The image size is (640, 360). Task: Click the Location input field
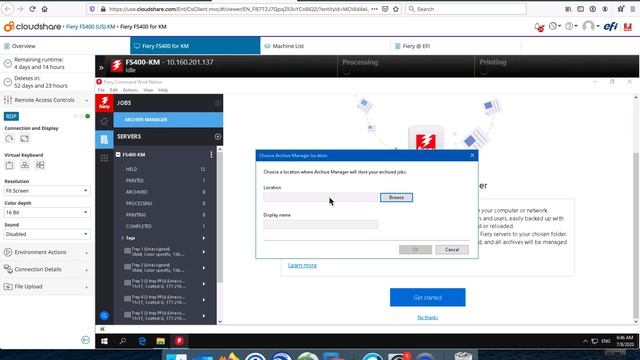(320, 198)
